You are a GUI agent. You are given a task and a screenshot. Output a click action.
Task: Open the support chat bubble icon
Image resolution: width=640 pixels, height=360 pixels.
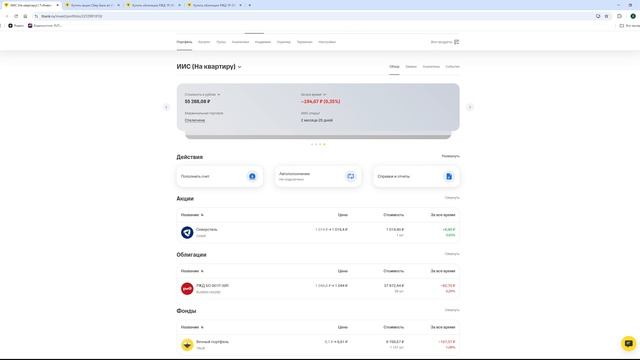(x=629, y=343)
